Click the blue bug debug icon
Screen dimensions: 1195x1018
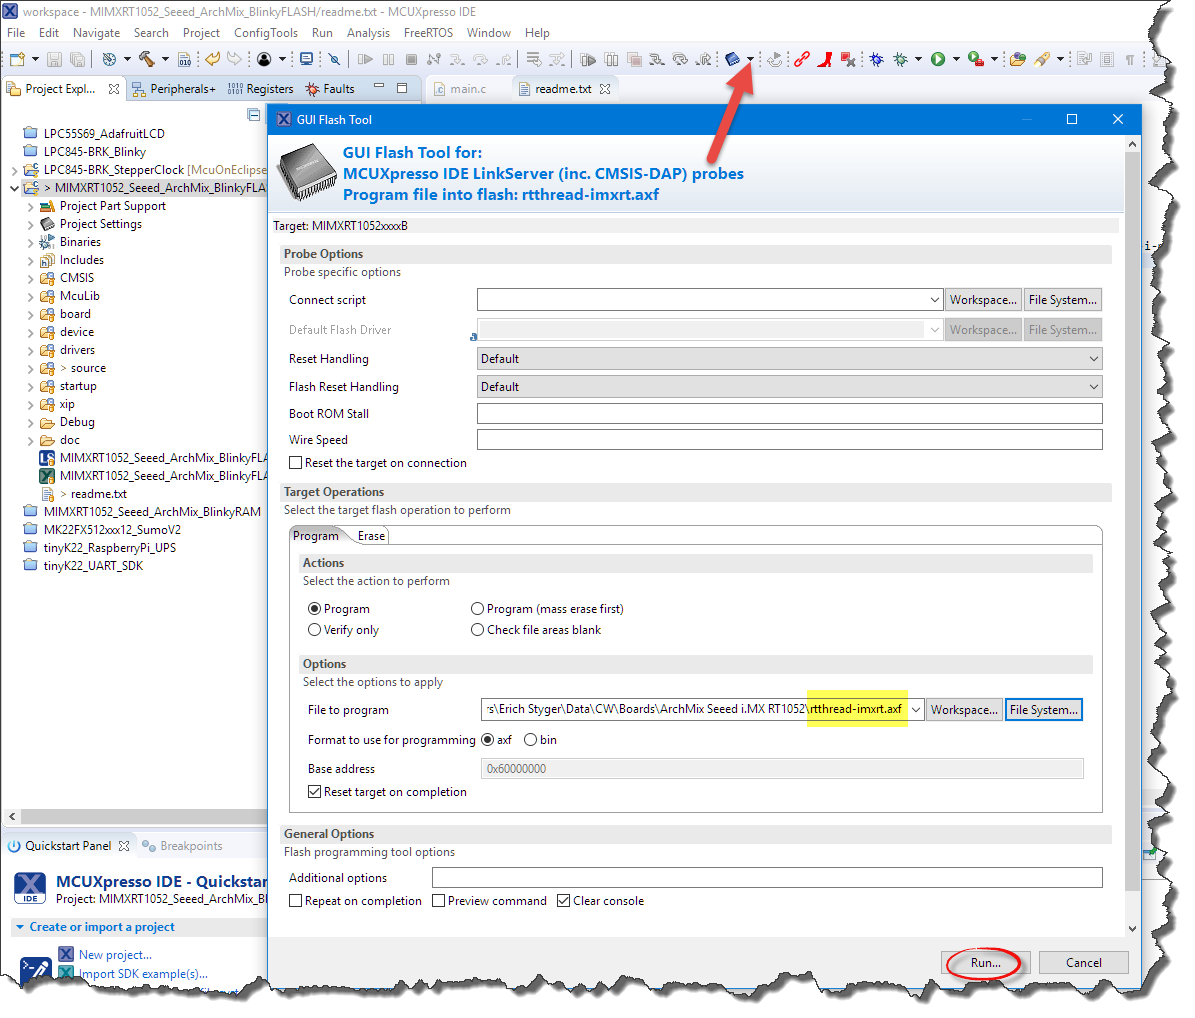(x=876, y=60)
